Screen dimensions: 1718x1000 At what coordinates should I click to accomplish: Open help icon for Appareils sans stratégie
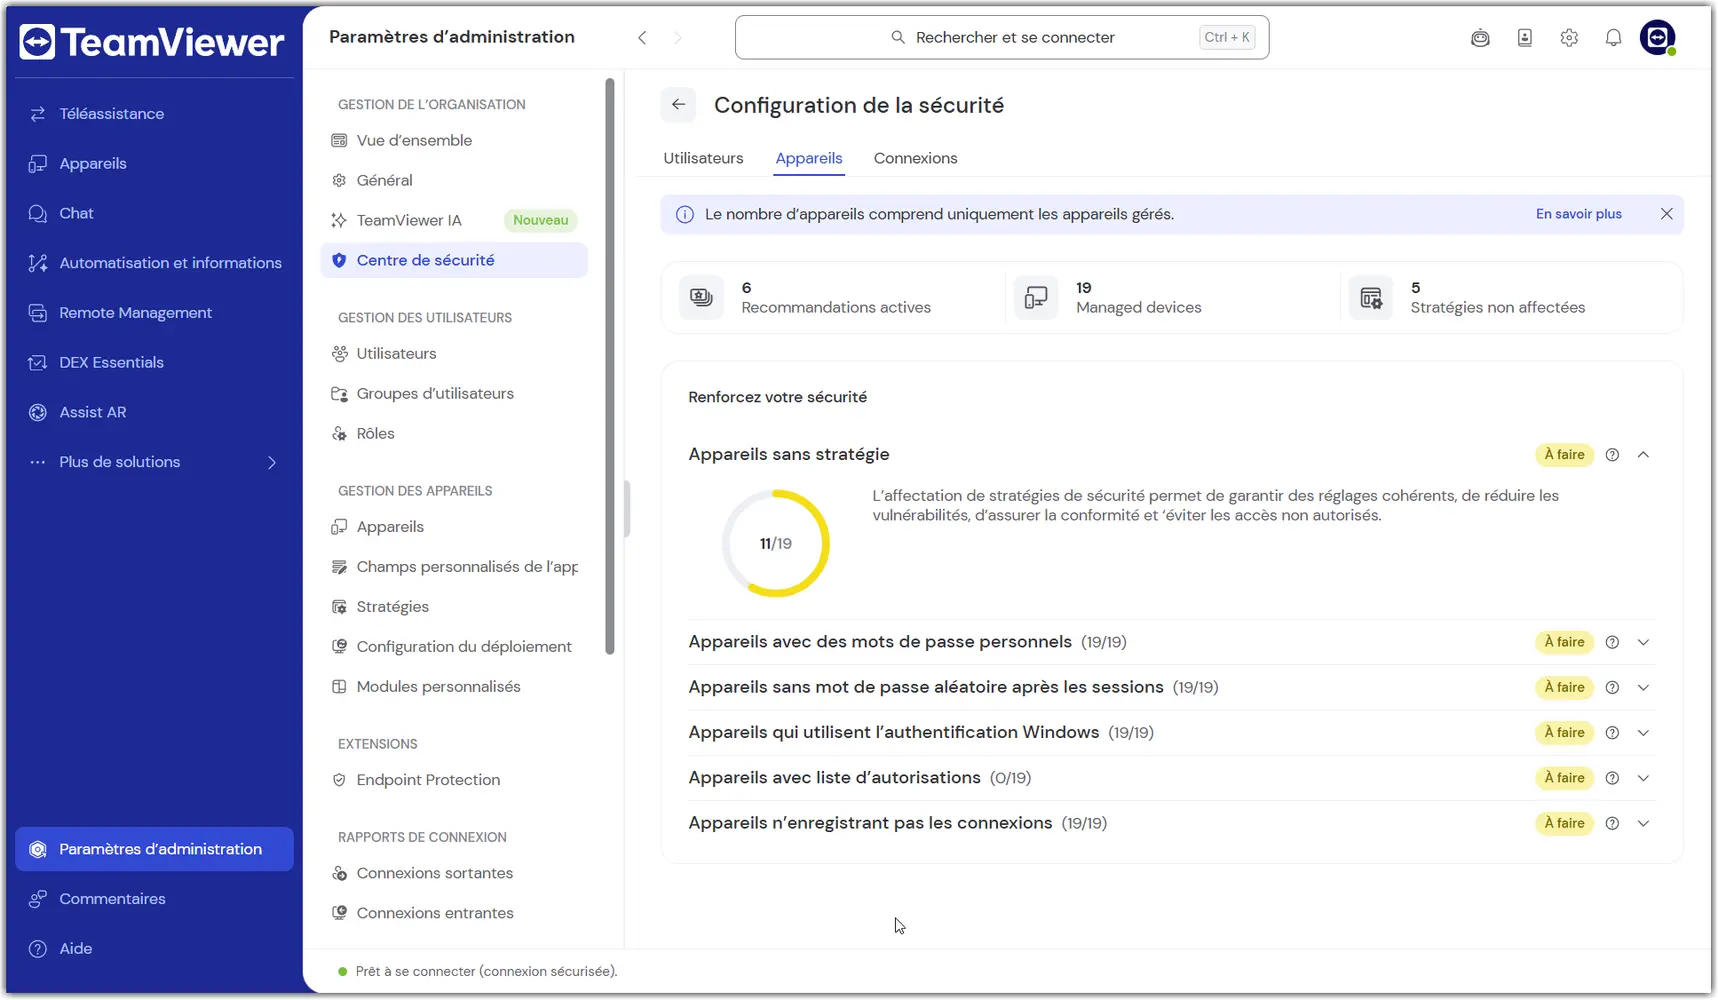point(1612,455)
